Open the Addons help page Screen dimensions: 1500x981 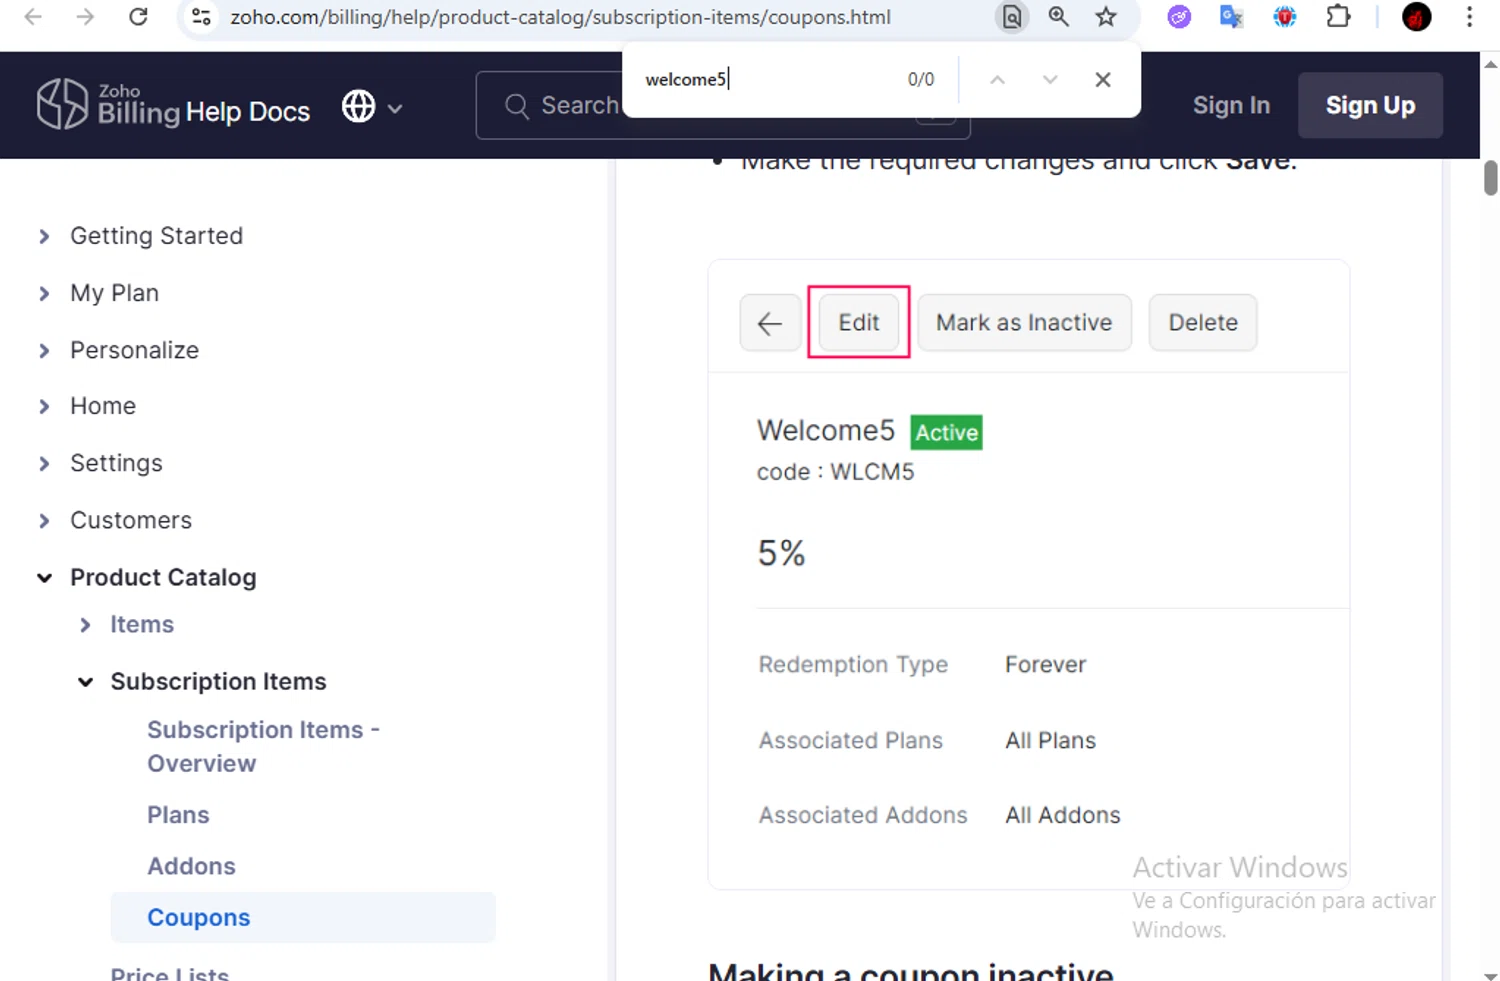tap(191, 866)
